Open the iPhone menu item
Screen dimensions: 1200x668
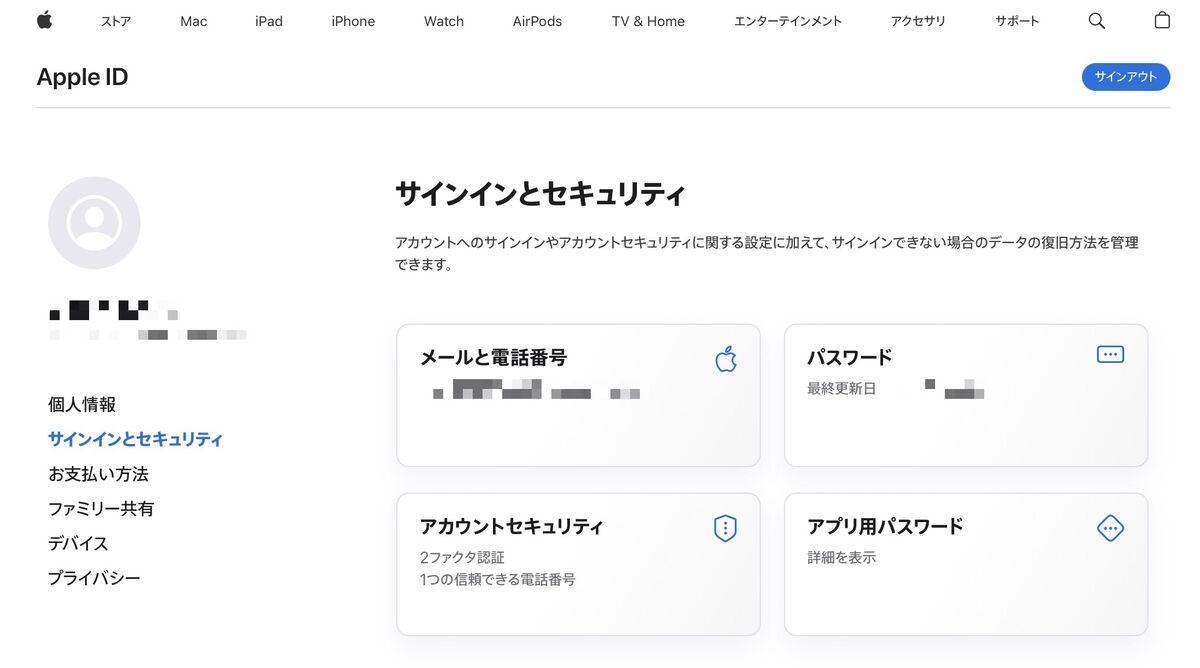point(353,21)
